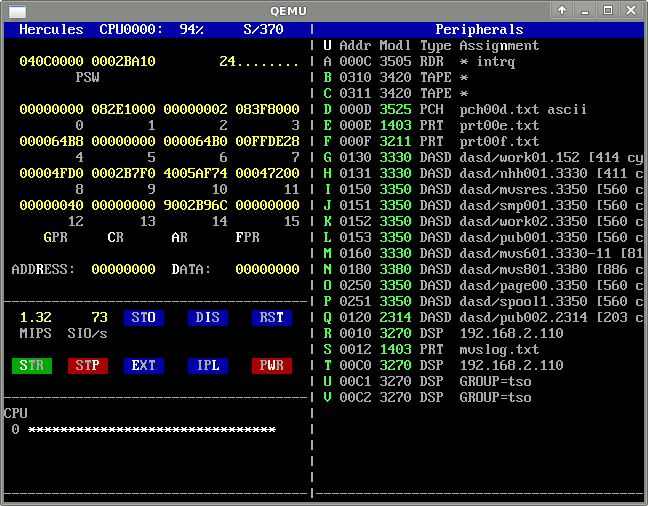
Task: Click the dasd/spool1.3350 assignment
Action: tap(523, 301)
